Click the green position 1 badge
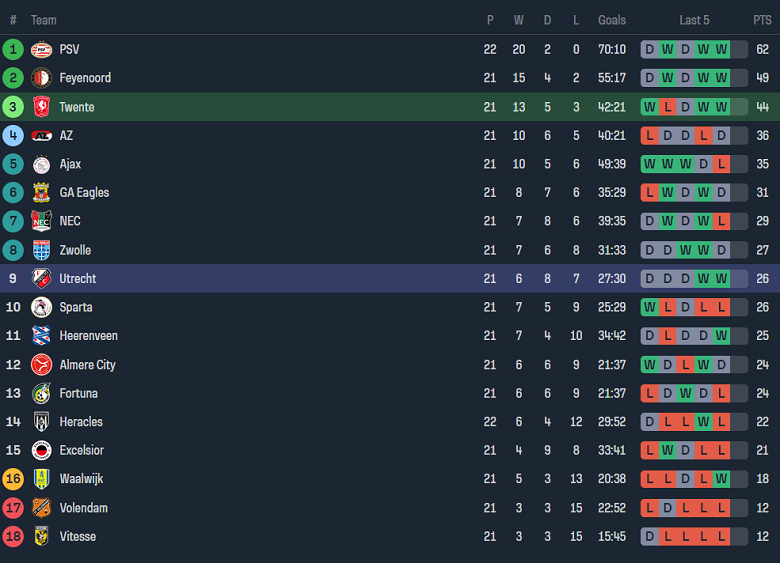The image size is (780, 563). (x=13, y=49)
